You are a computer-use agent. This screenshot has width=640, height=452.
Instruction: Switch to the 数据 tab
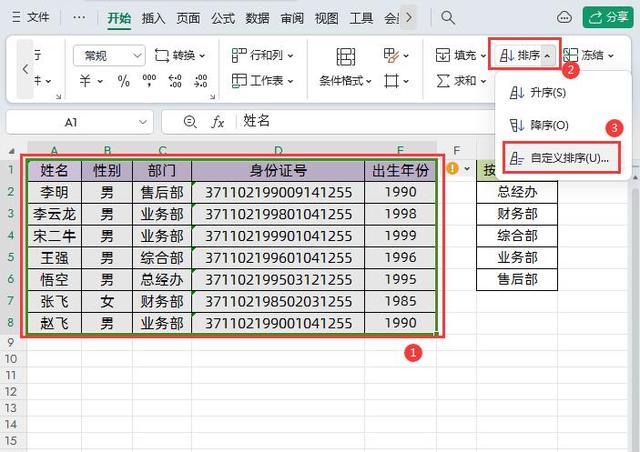[257, 18]
